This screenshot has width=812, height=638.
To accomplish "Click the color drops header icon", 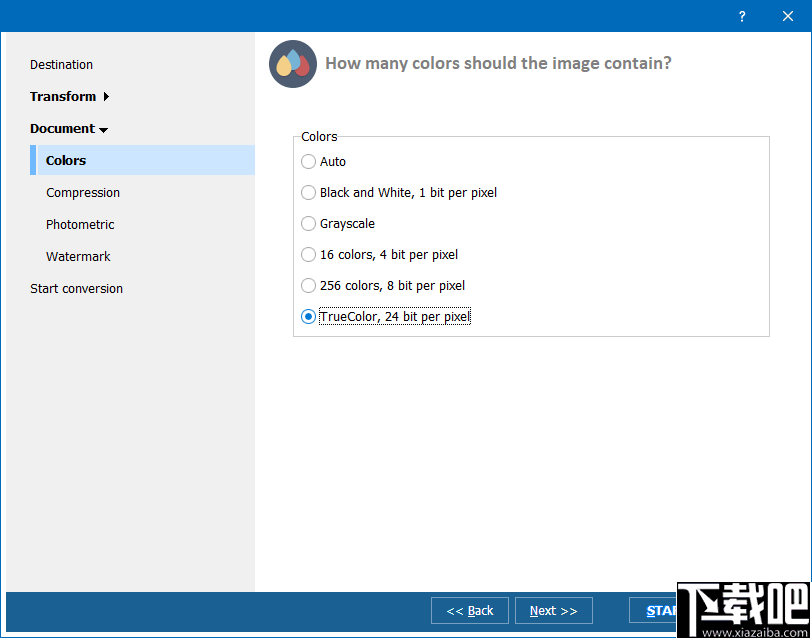I will [293, 64].
